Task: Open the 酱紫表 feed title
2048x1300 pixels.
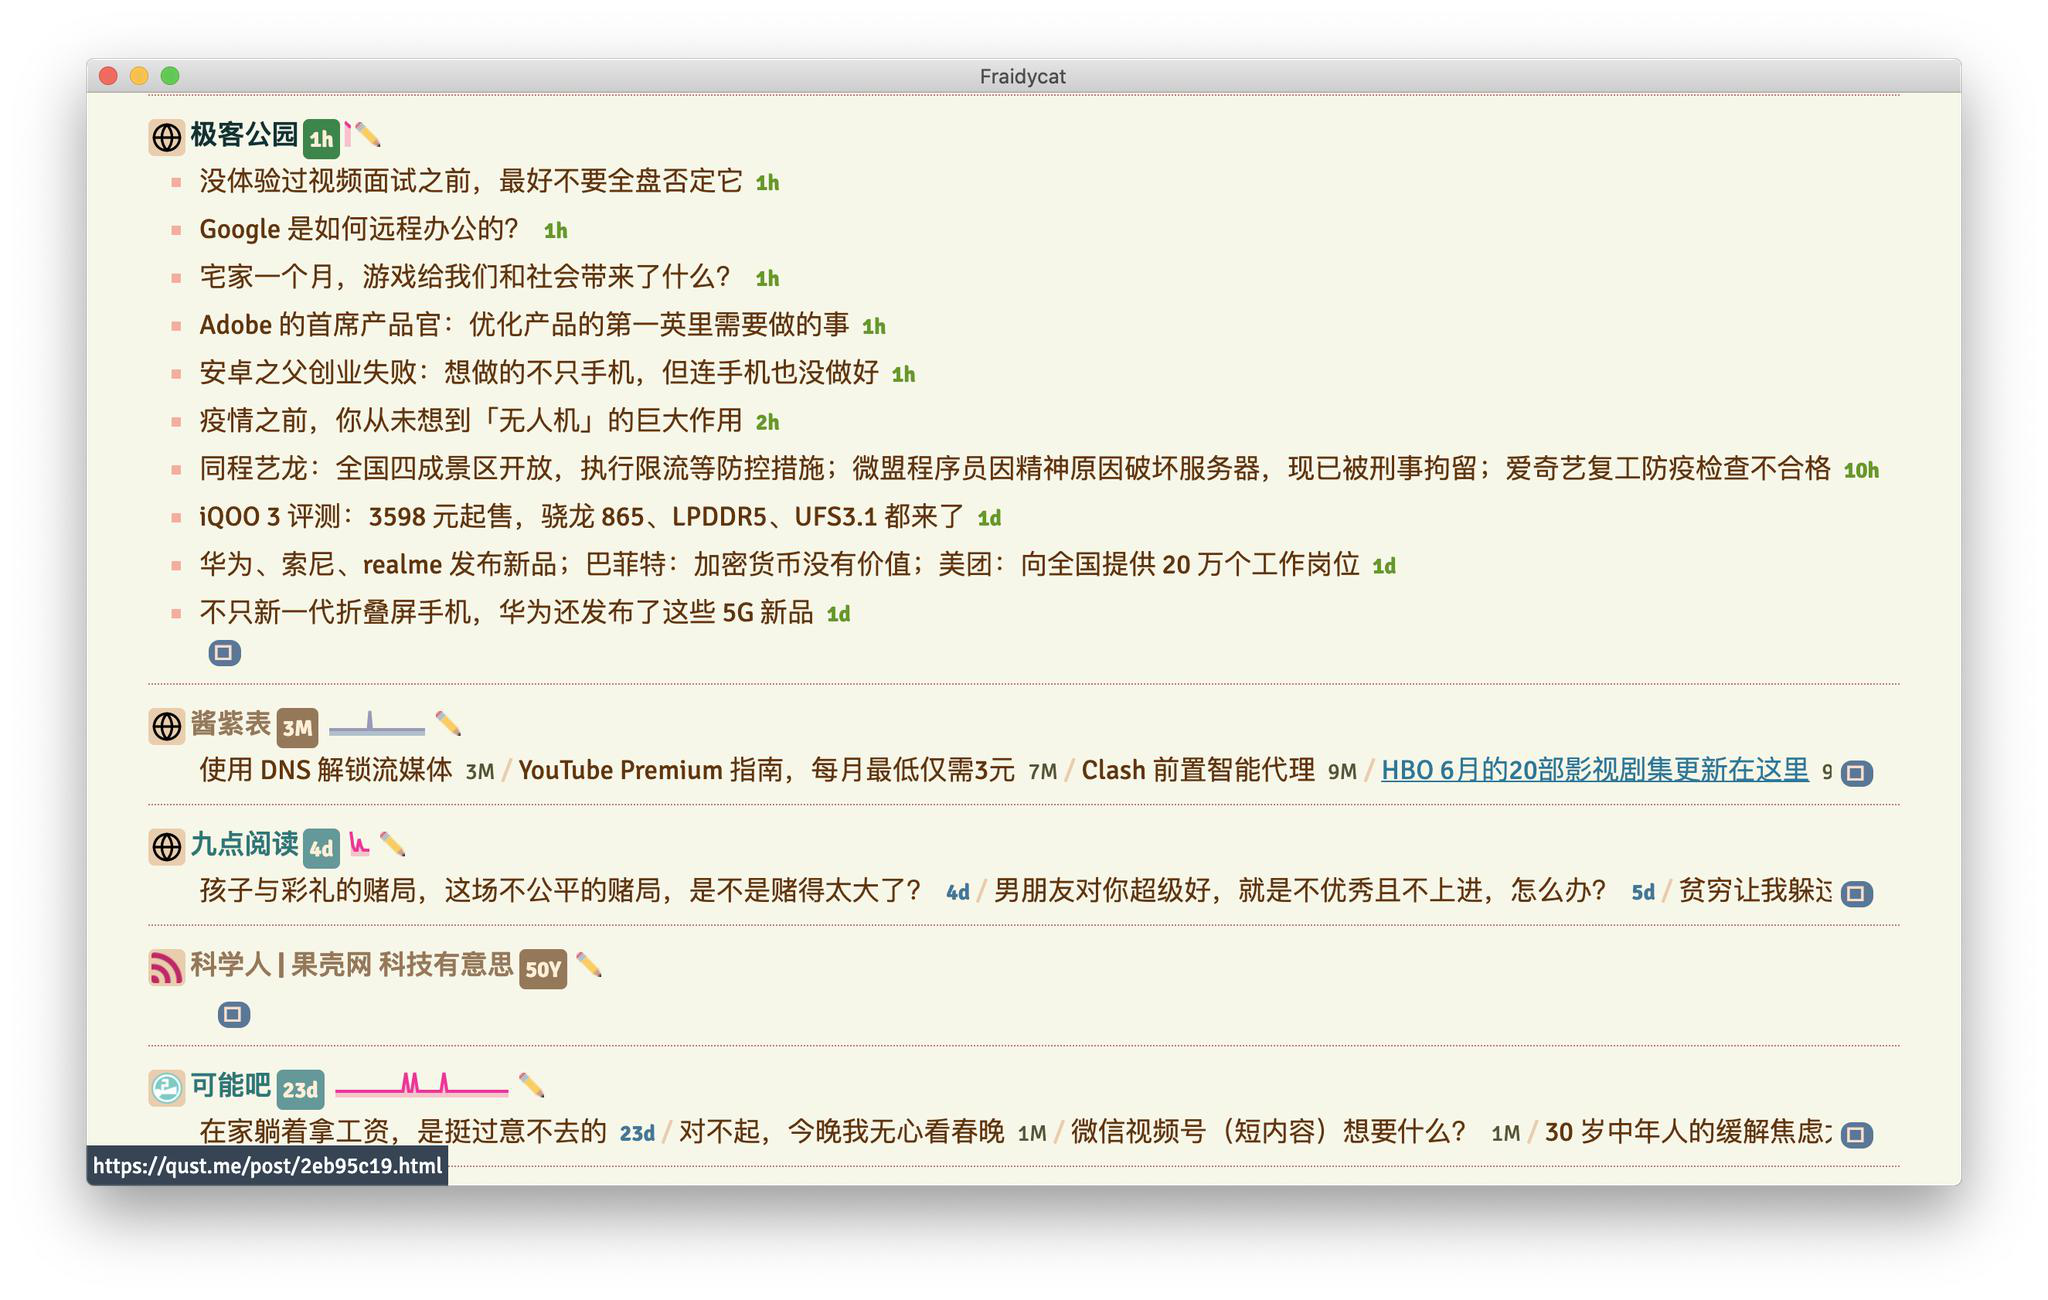Action: pos(230,723)
